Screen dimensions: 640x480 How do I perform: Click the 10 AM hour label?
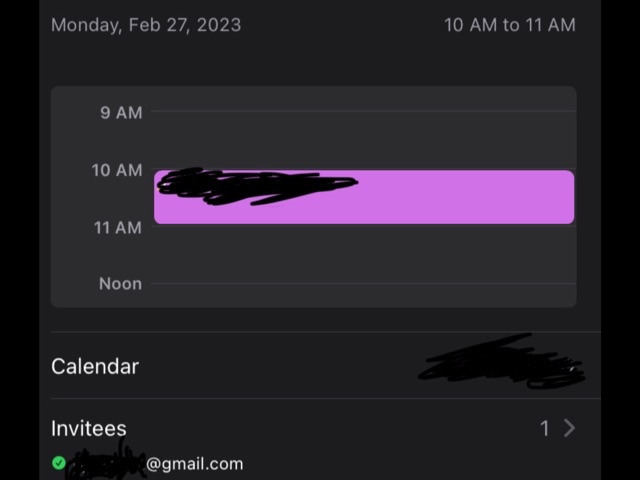(117, 170)
